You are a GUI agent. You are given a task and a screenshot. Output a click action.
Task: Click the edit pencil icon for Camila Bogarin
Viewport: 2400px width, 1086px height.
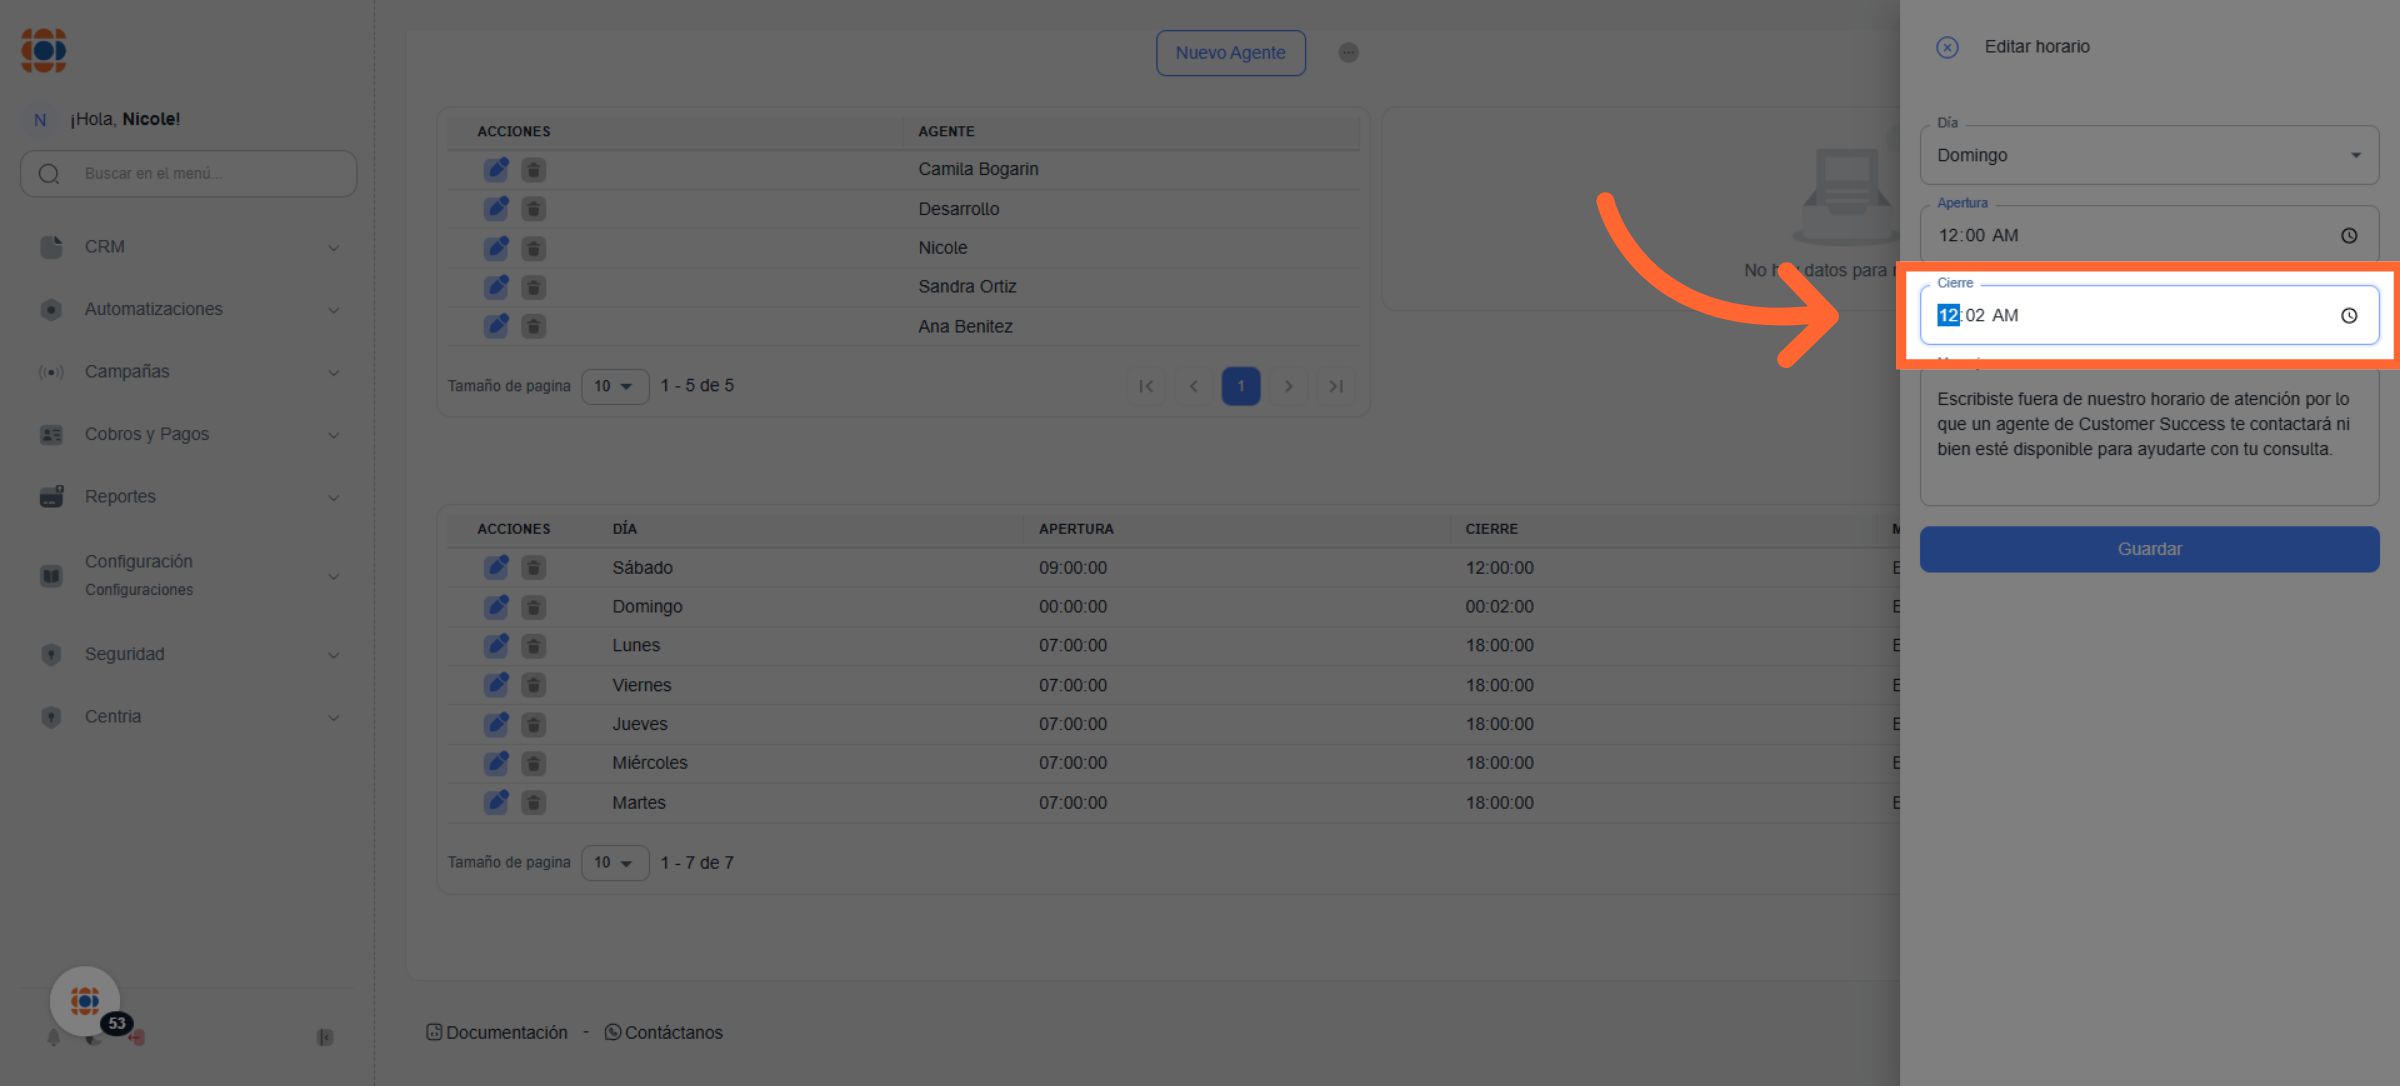(x=496, y=170)
